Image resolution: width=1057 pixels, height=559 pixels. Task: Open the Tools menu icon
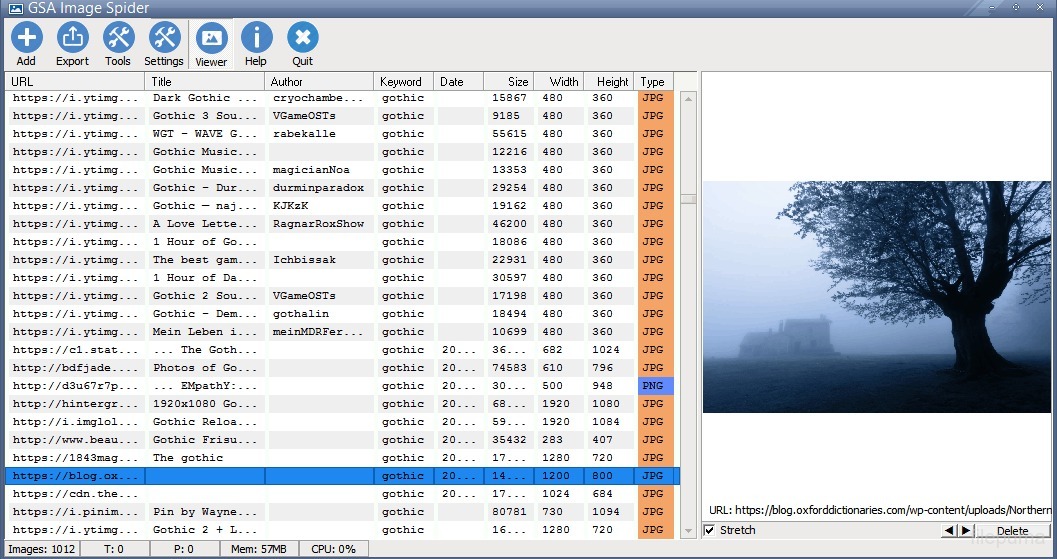(118, 45)
